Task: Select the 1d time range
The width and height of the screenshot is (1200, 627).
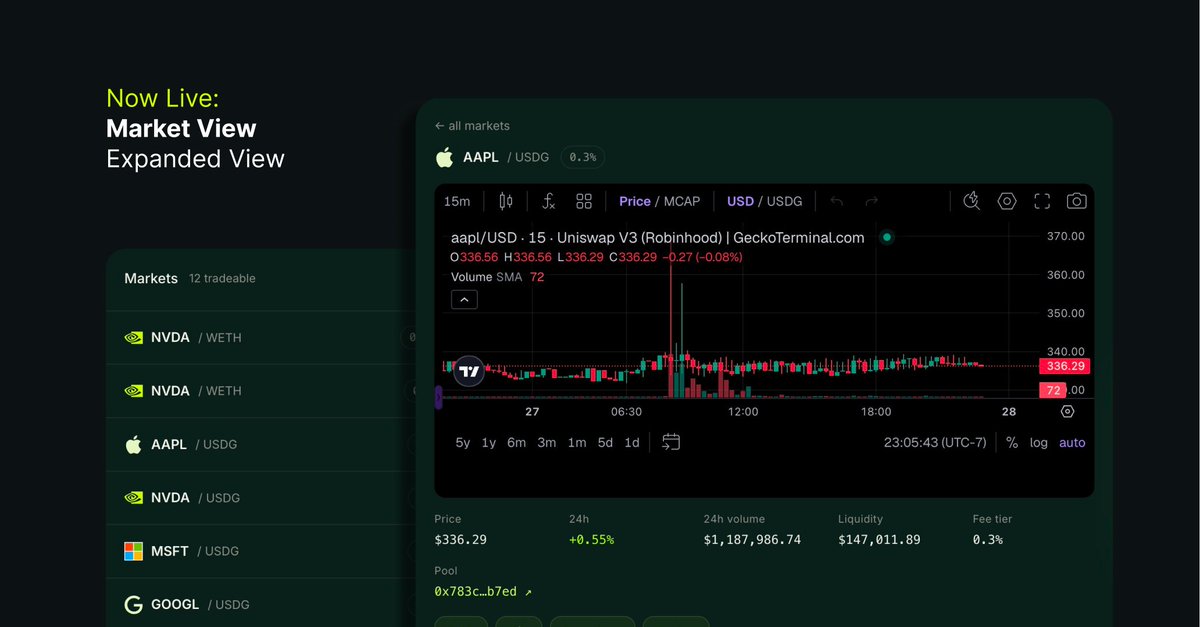Action: [632, 442]
